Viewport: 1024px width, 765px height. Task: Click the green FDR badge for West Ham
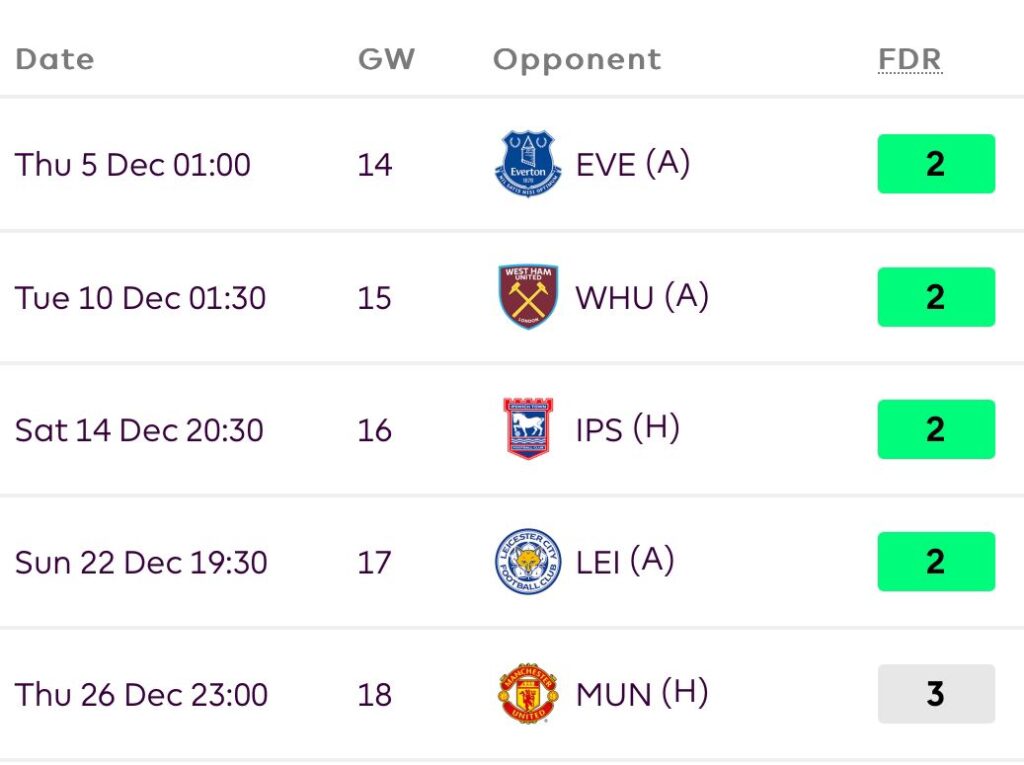(936, 297)
